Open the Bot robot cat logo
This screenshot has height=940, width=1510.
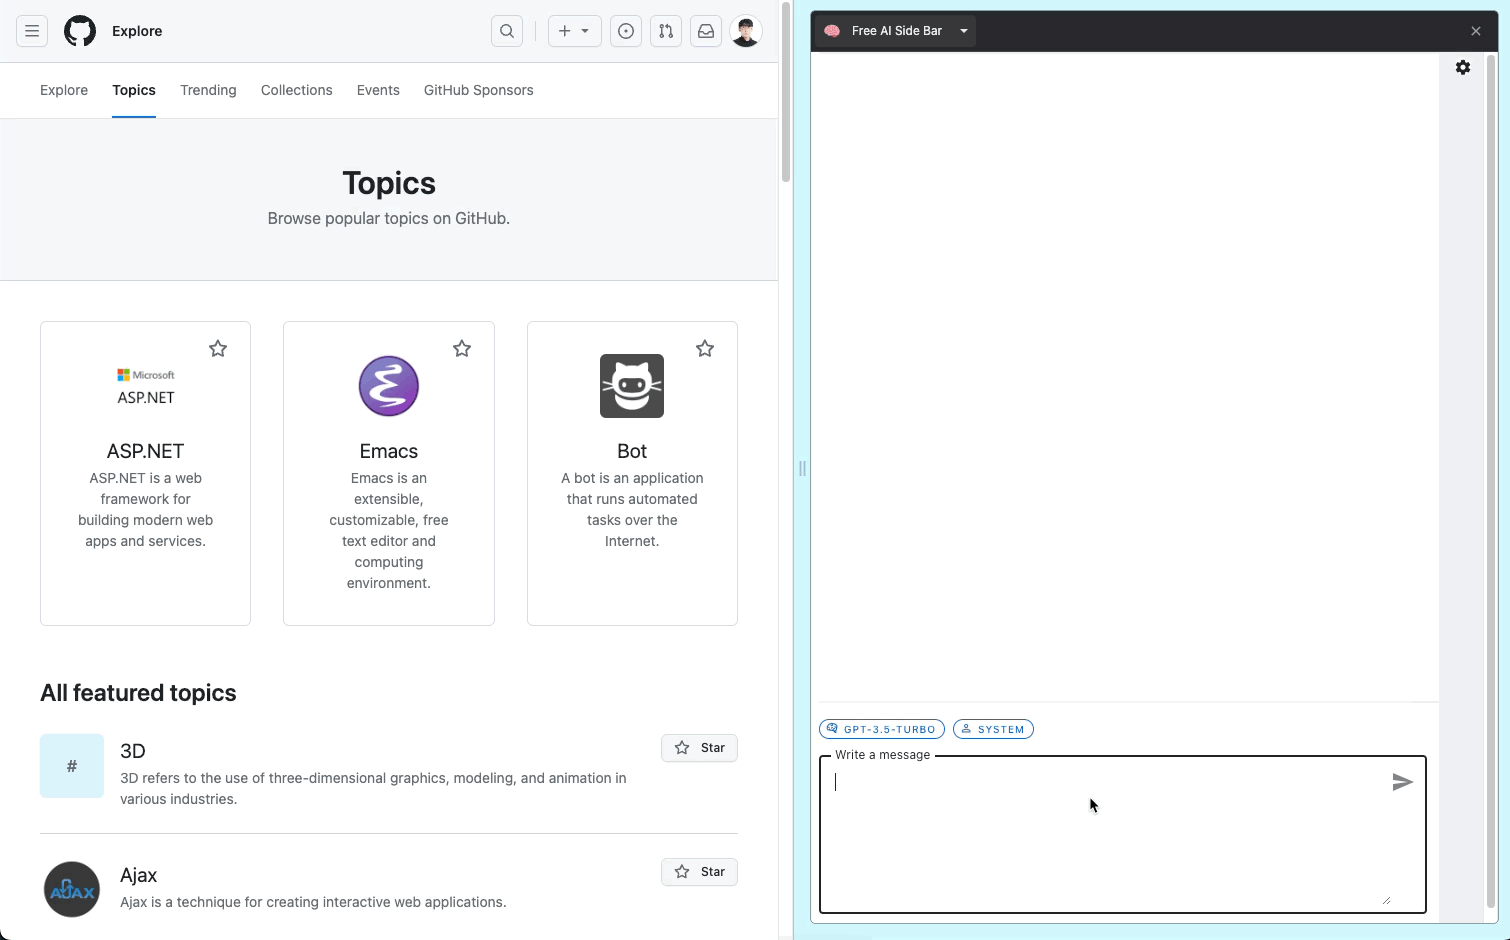pyautogui.click(x=632, y=386)
